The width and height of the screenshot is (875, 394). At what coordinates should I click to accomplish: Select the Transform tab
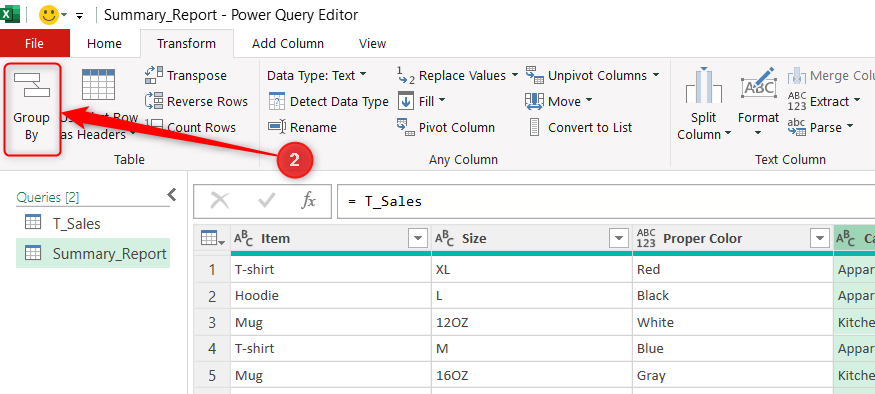[x=186, y=44]
